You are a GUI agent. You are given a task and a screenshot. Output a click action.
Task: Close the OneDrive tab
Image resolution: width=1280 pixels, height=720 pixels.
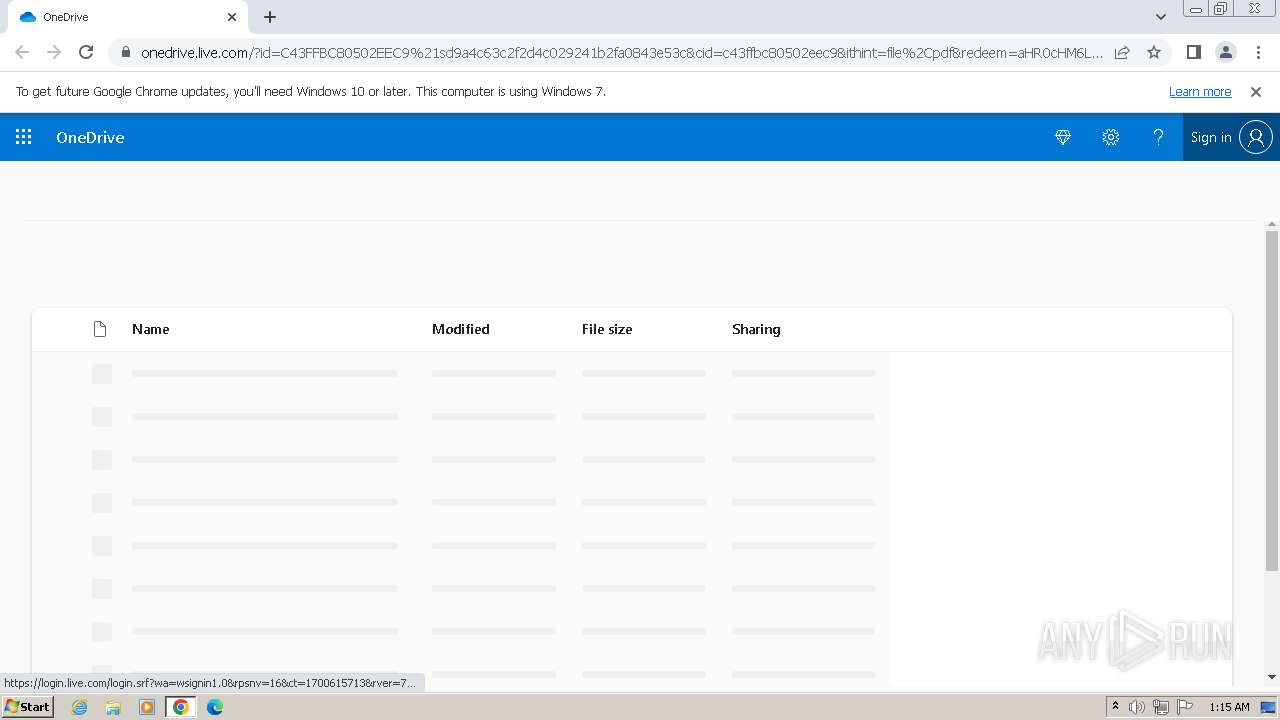(232, 17)
